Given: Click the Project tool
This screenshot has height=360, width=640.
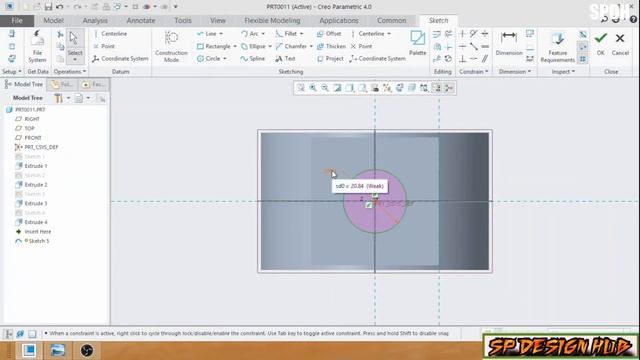Looking at the screenshot, I should 330,58.
